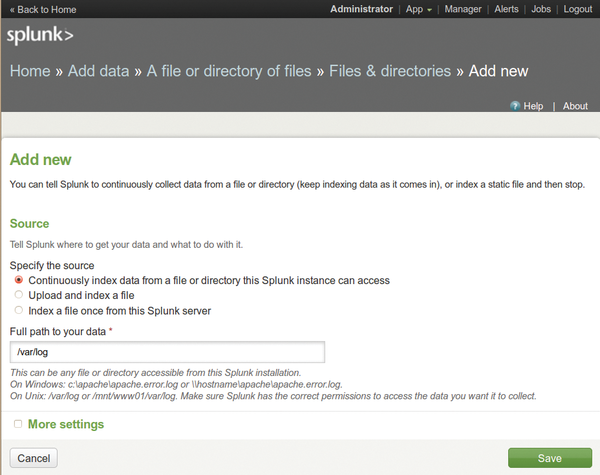
Task: Click the Full path to your data field
Action: 167,352
